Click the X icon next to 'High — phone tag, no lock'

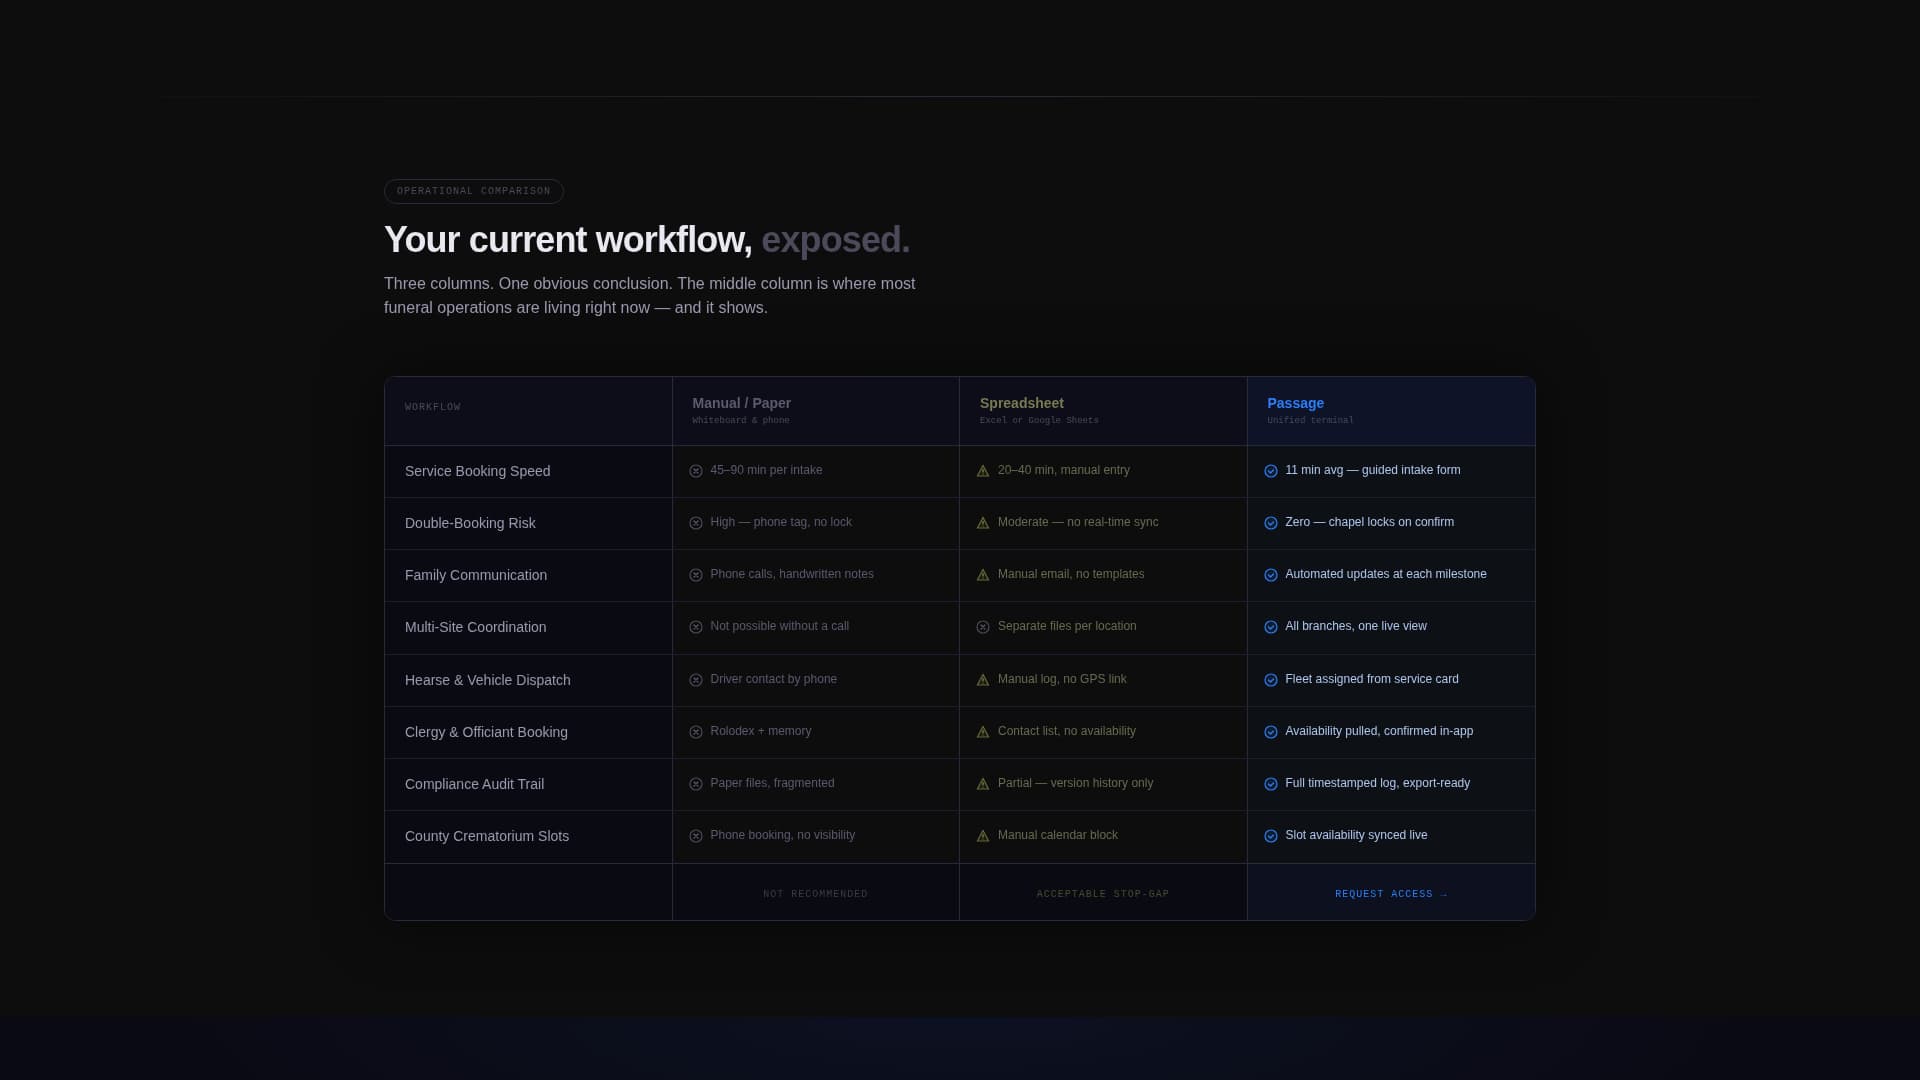696,523
